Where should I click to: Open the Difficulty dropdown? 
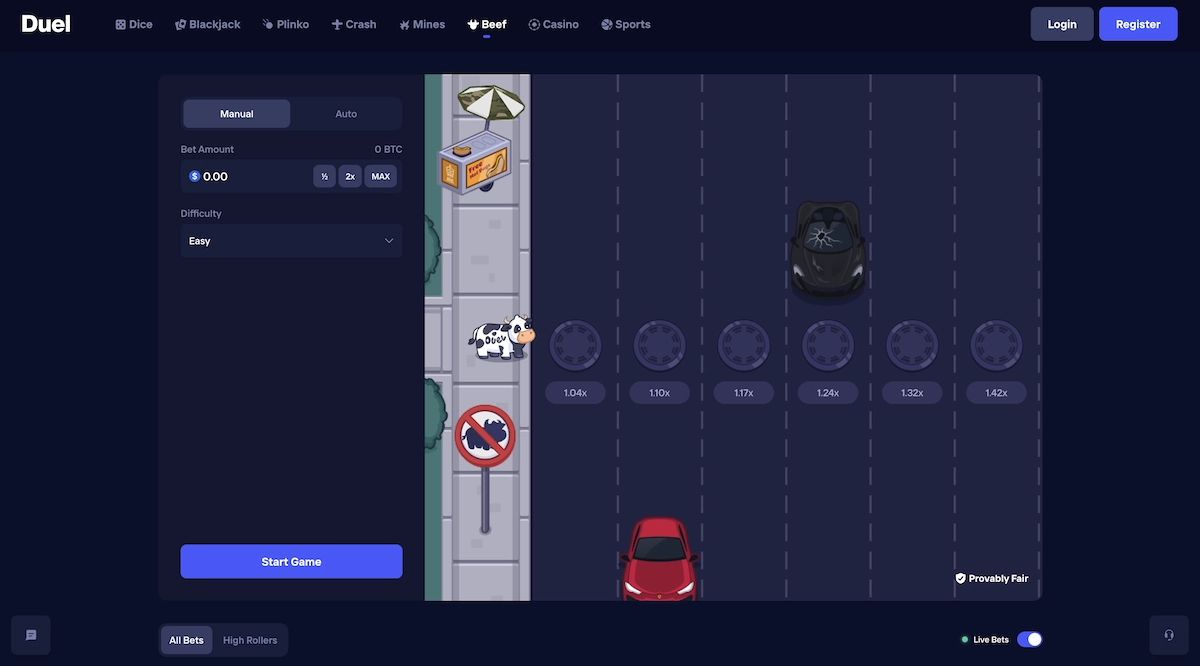tap(291, 240)
